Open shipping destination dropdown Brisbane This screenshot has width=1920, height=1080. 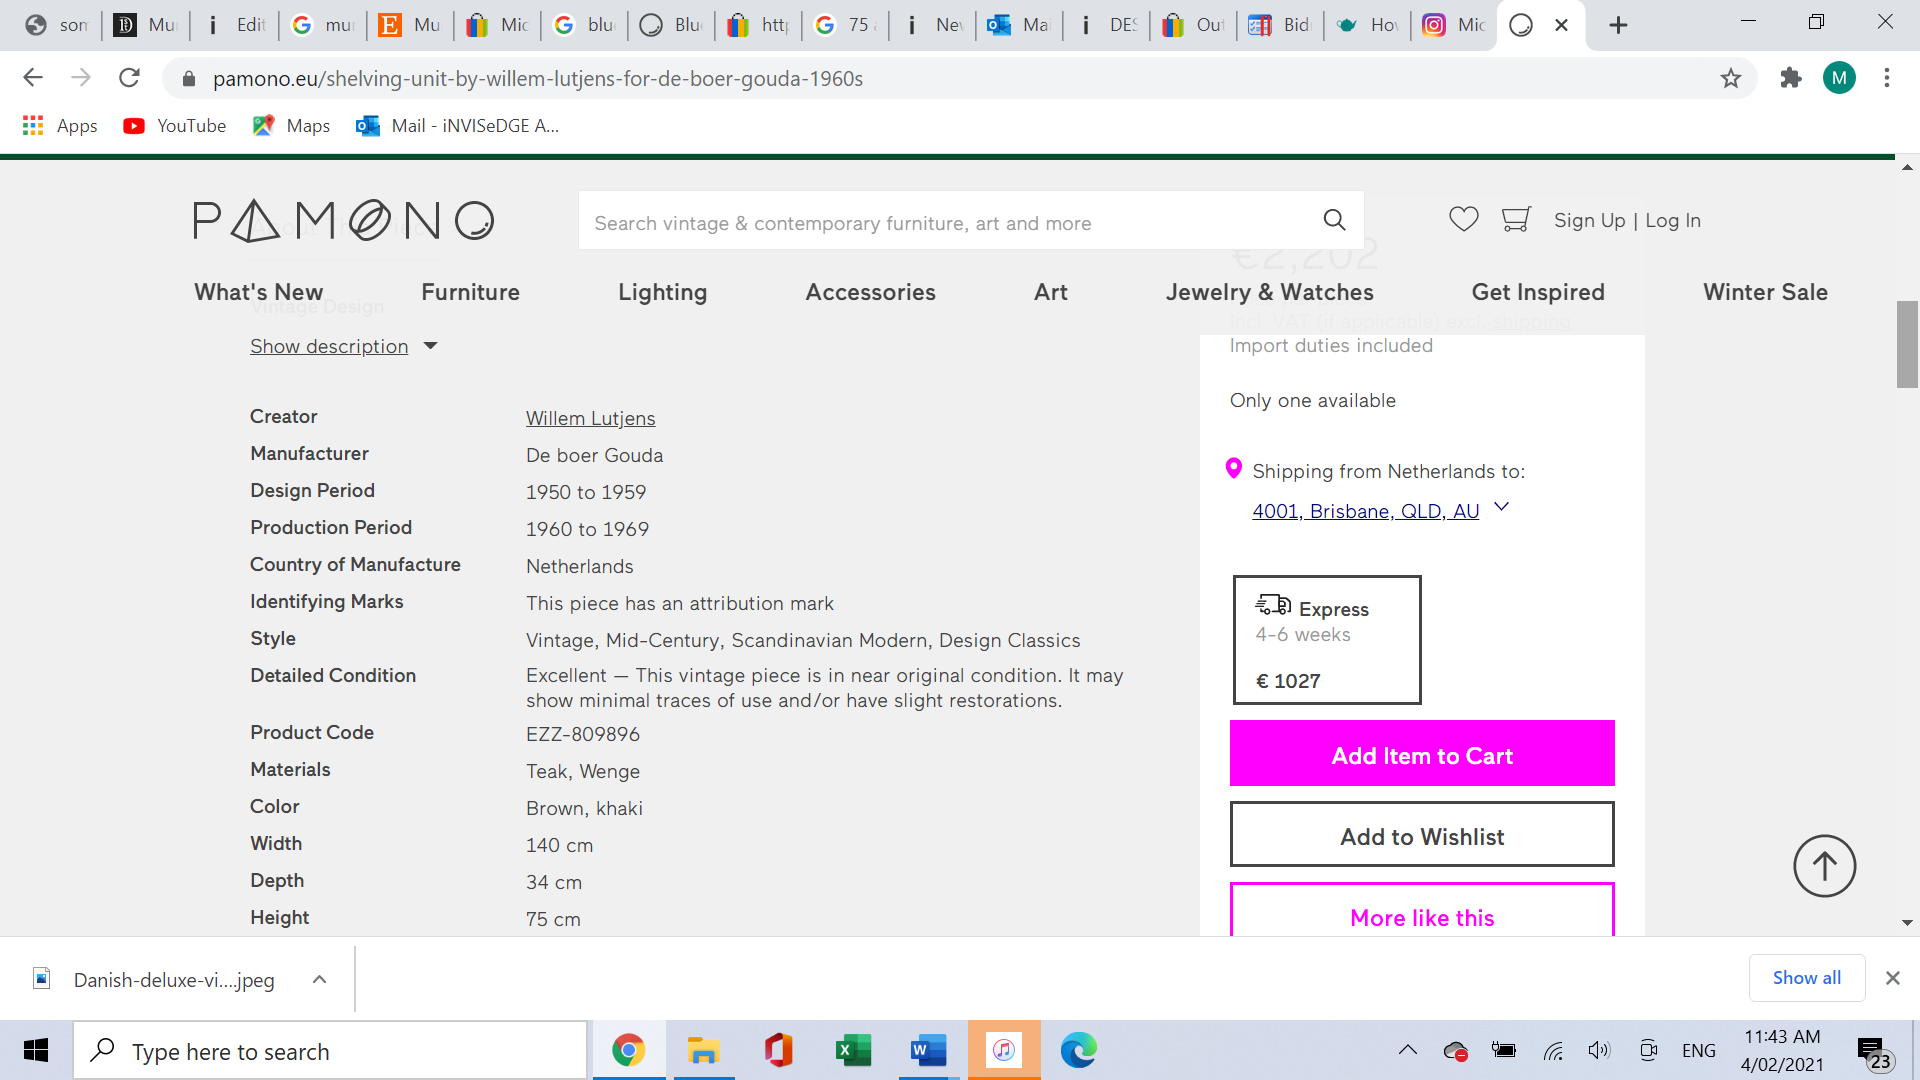pos(1380,511)
